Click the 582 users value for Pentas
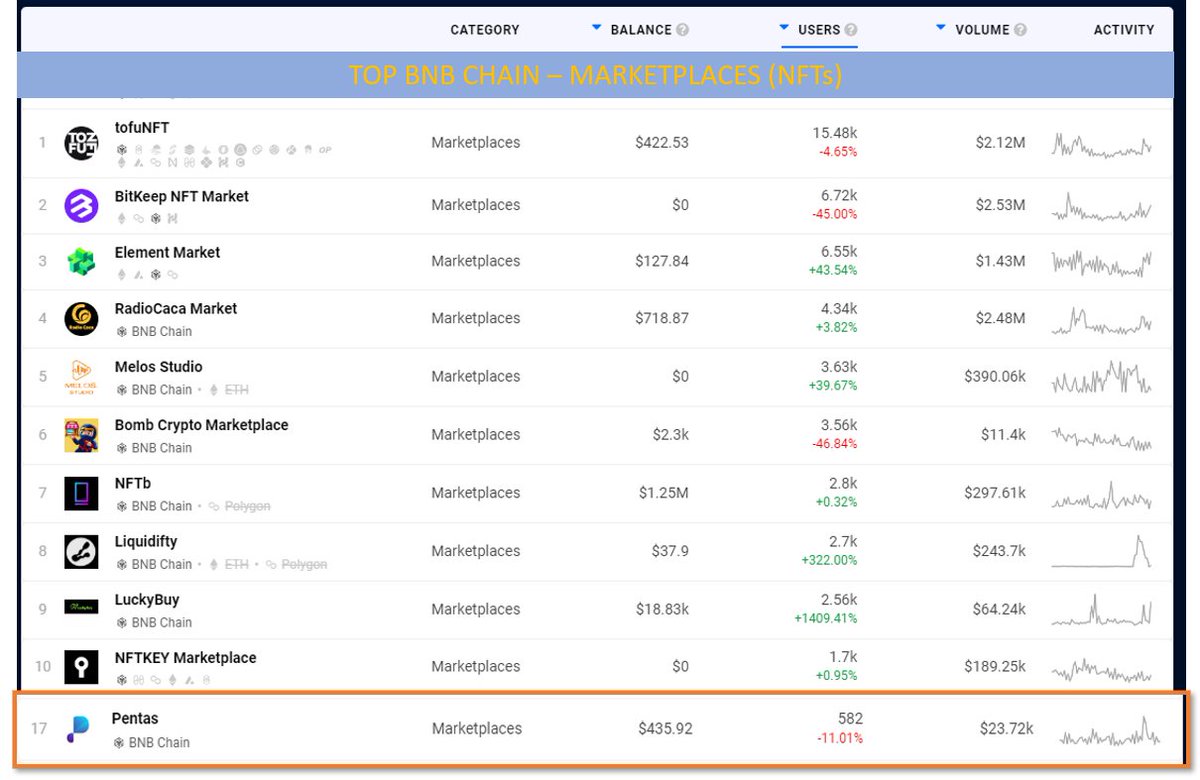This screenshot has width=1200, height=780. pyautogui.click(x=850, y=719)
